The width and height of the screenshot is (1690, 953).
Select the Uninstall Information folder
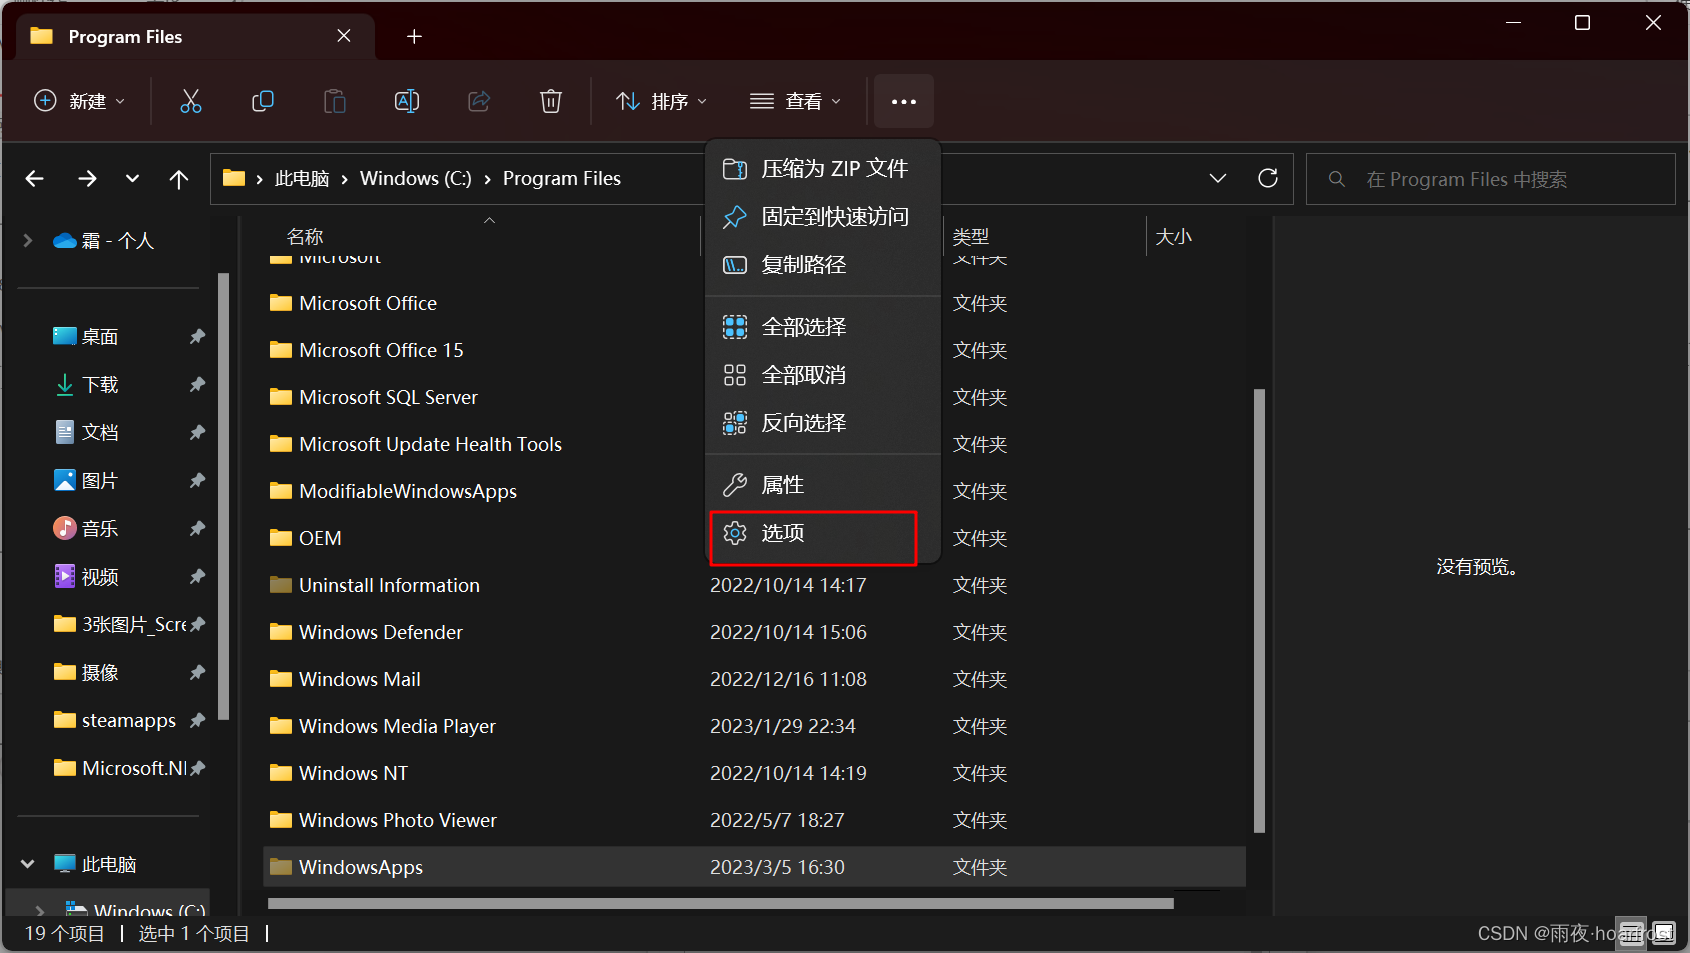[754, 585]
